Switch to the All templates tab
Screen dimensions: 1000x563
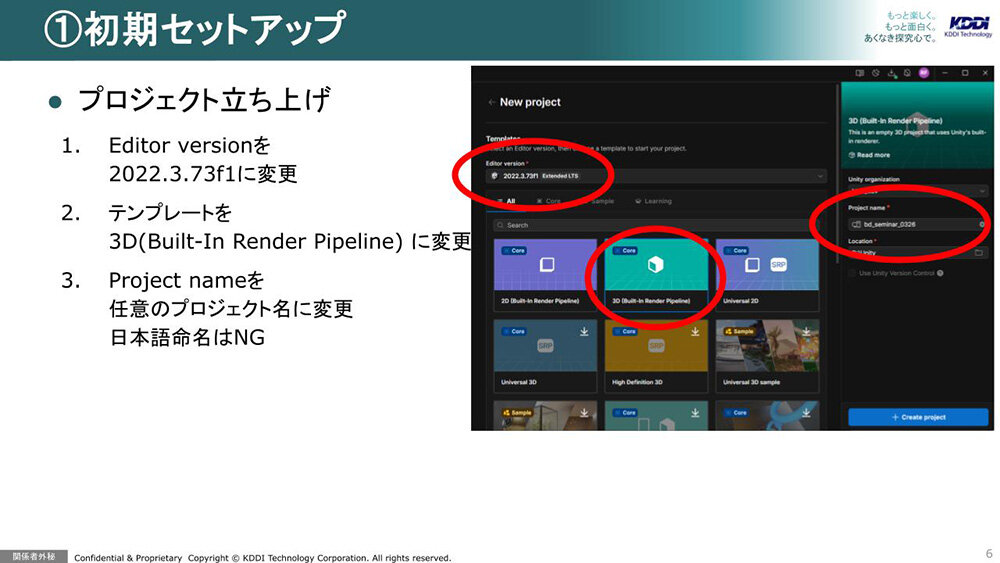[x=508, y=201]
